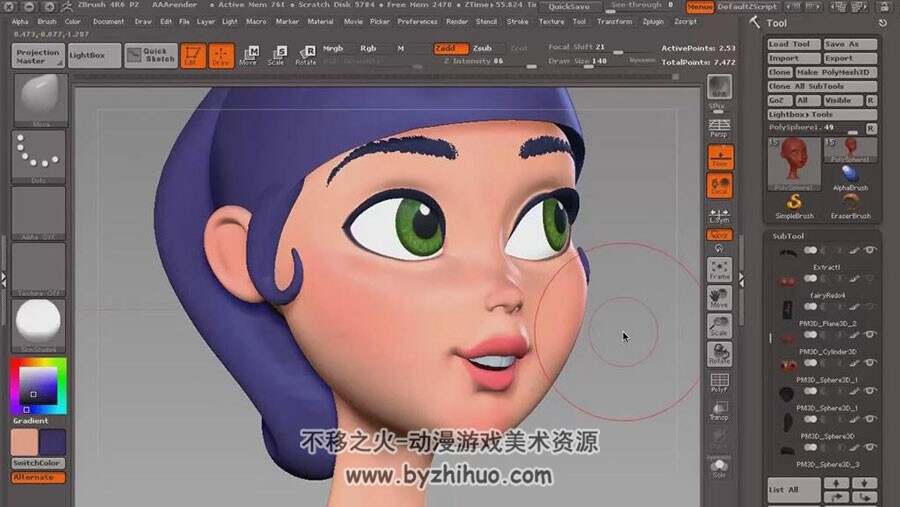Toggle the Floor grid button

[x=720, y=157]
